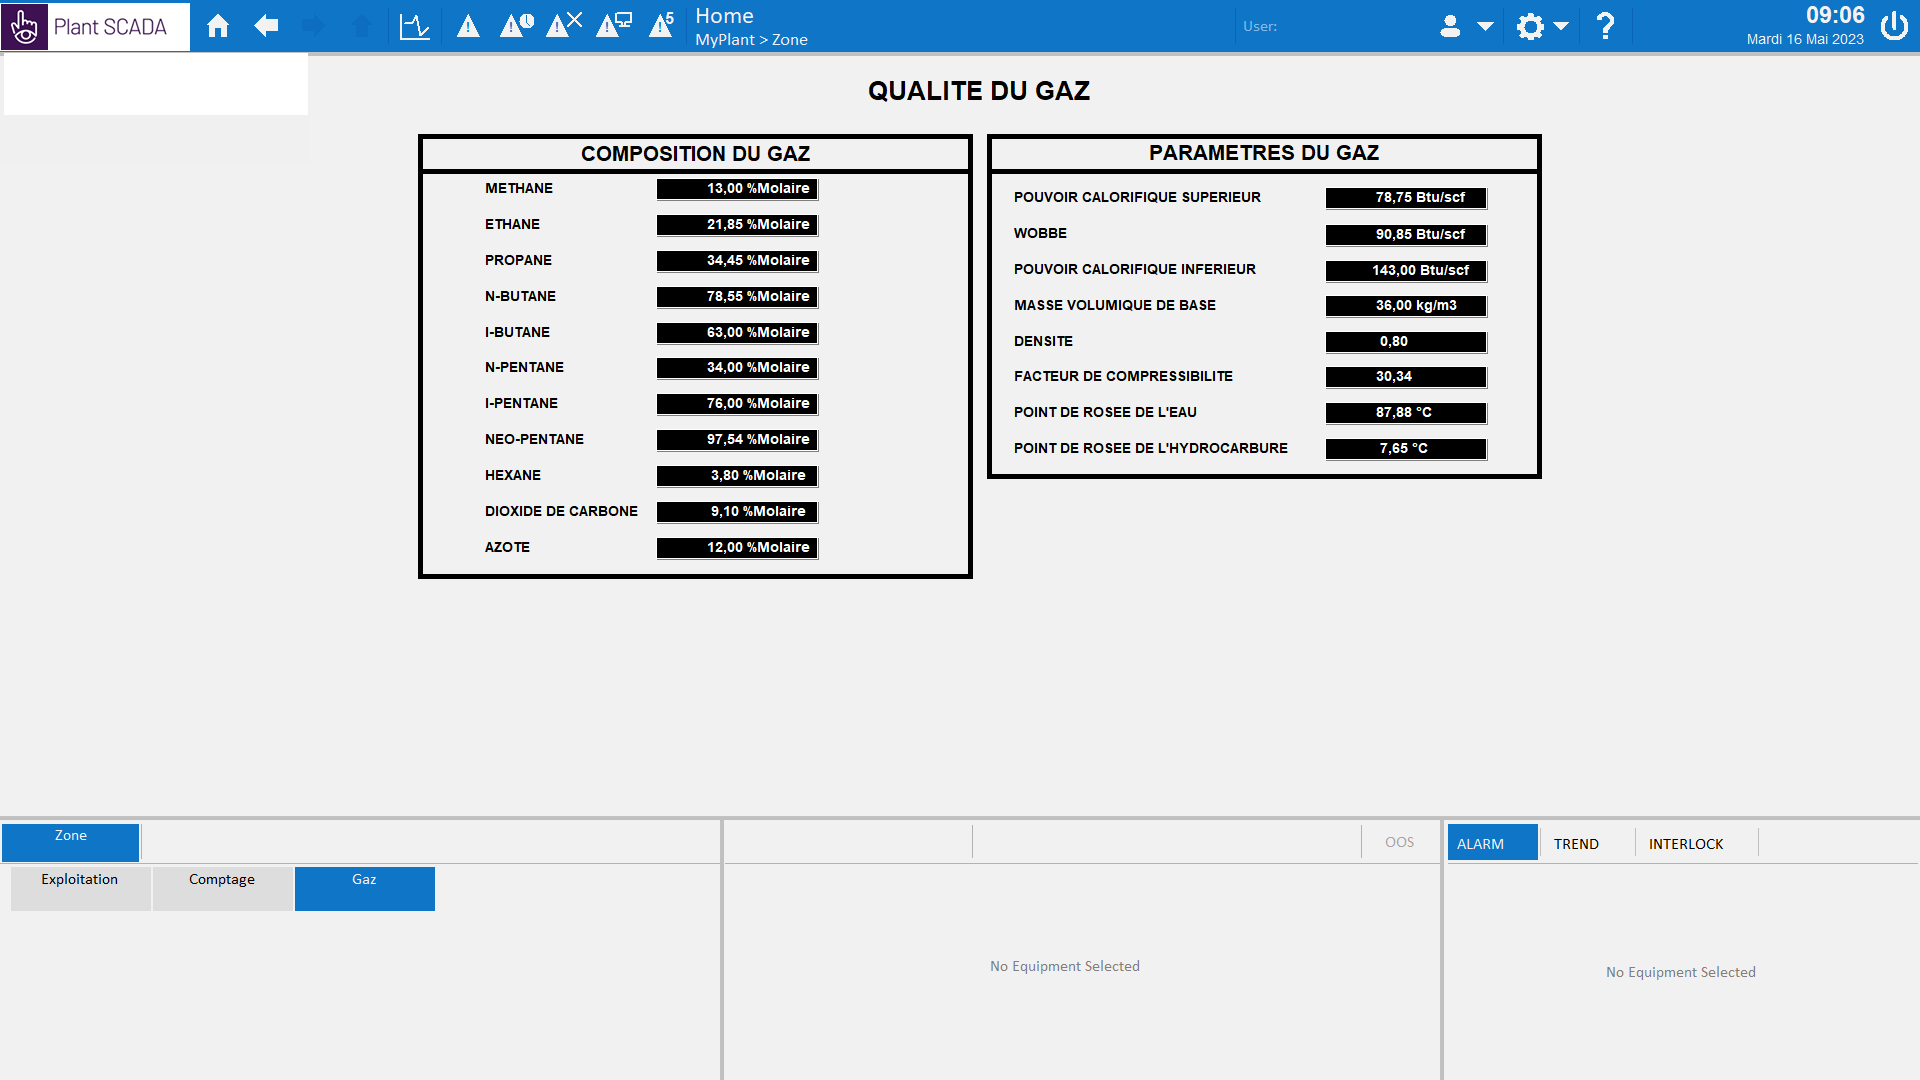The image size is (1920, 1080).
Task: Go to the Home page icon
Action: 218,26
